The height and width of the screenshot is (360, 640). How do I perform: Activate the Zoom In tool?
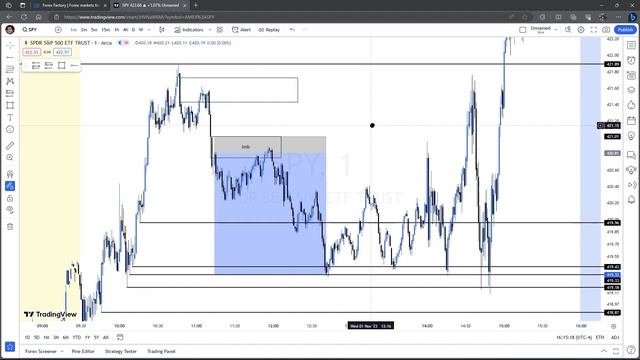(10, 158)
